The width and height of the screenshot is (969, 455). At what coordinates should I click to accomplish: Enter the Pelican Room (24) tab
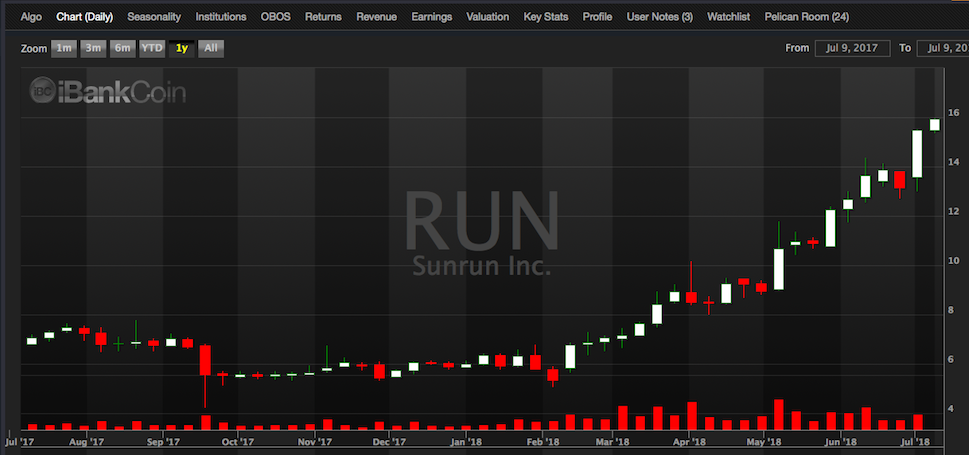click(806, 17)
